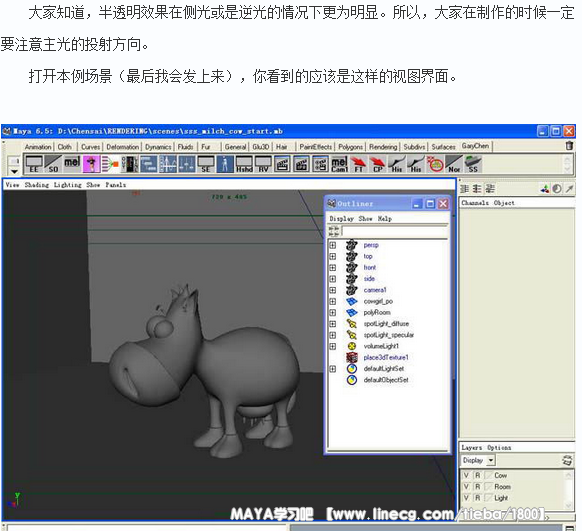Image resolution: width=582 pixels, height=531 pixels.
Task: Toggle visibility V of Cow layer
Action: (466, 475)
